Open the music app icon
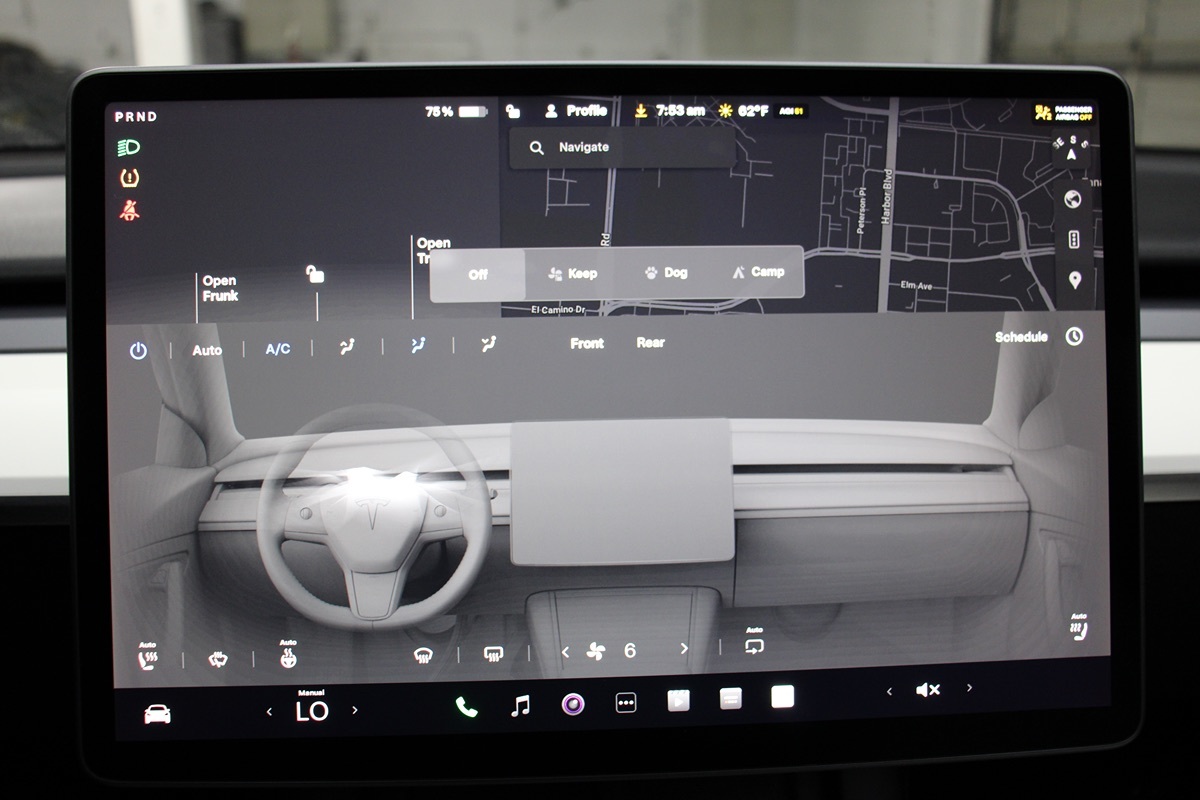 (520, 706)
